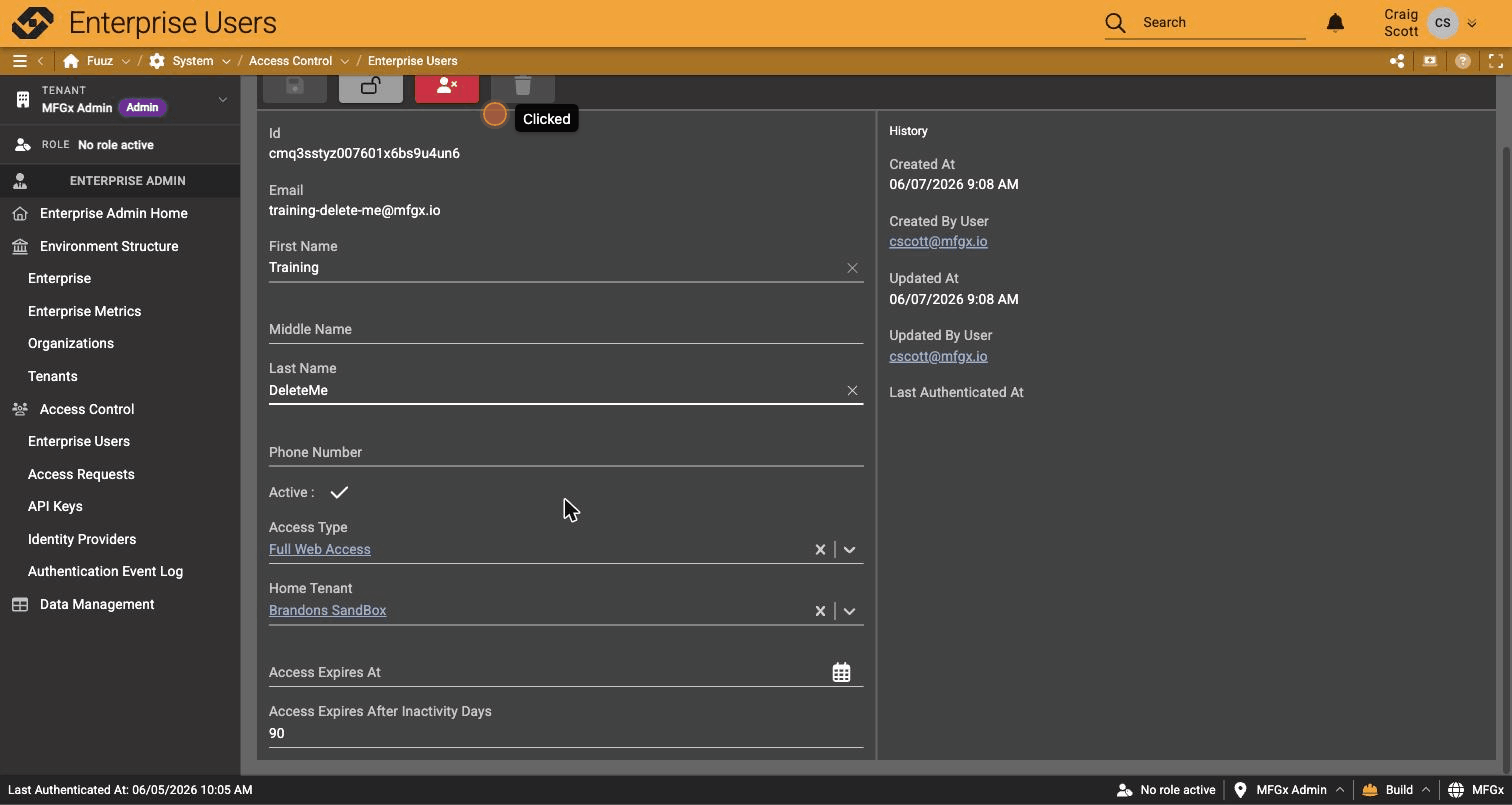The width and height of the screenshot is (1512, 805).
Task: Open notifications bell
Action: click(1335, 22)
